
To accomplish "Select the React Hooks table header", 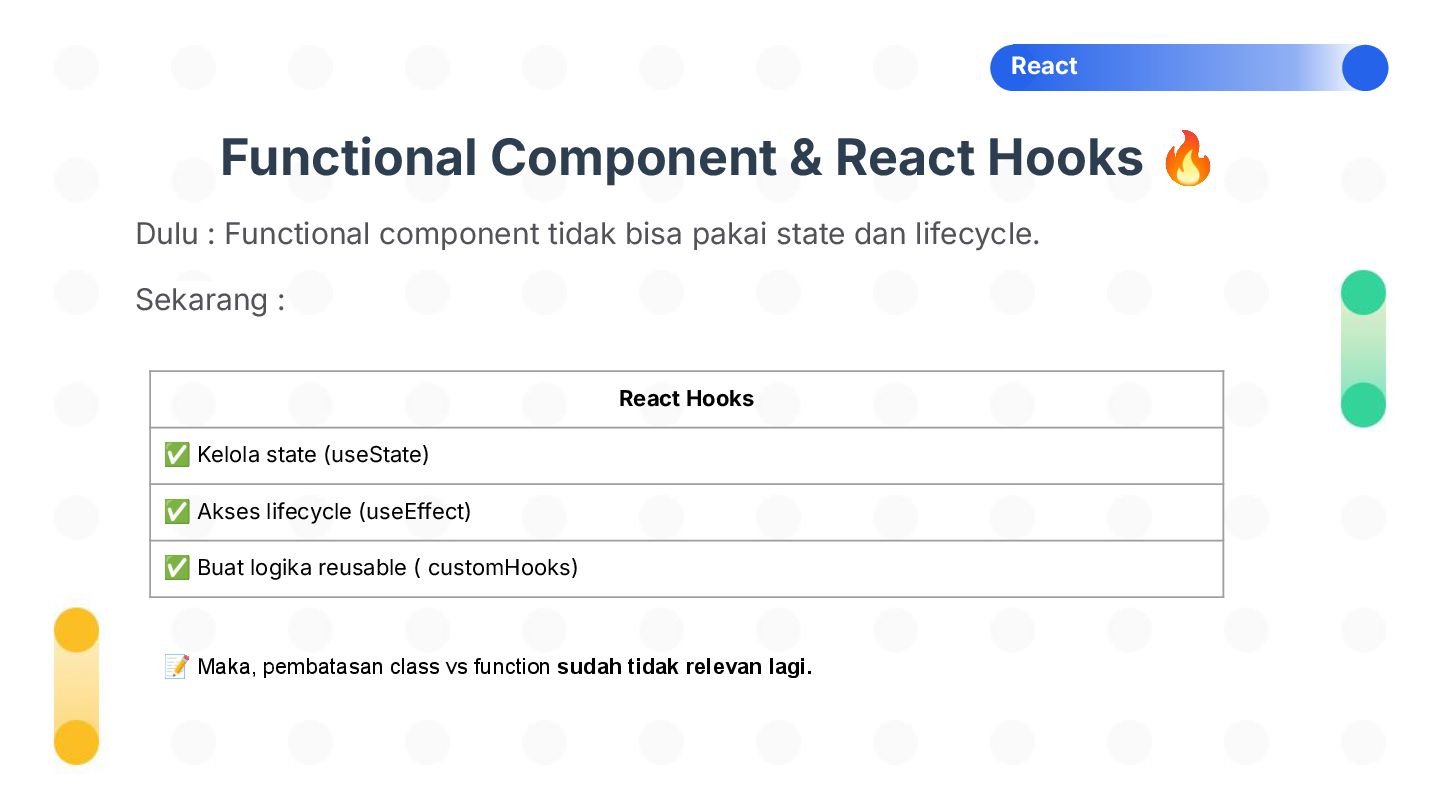I will 686,398.
